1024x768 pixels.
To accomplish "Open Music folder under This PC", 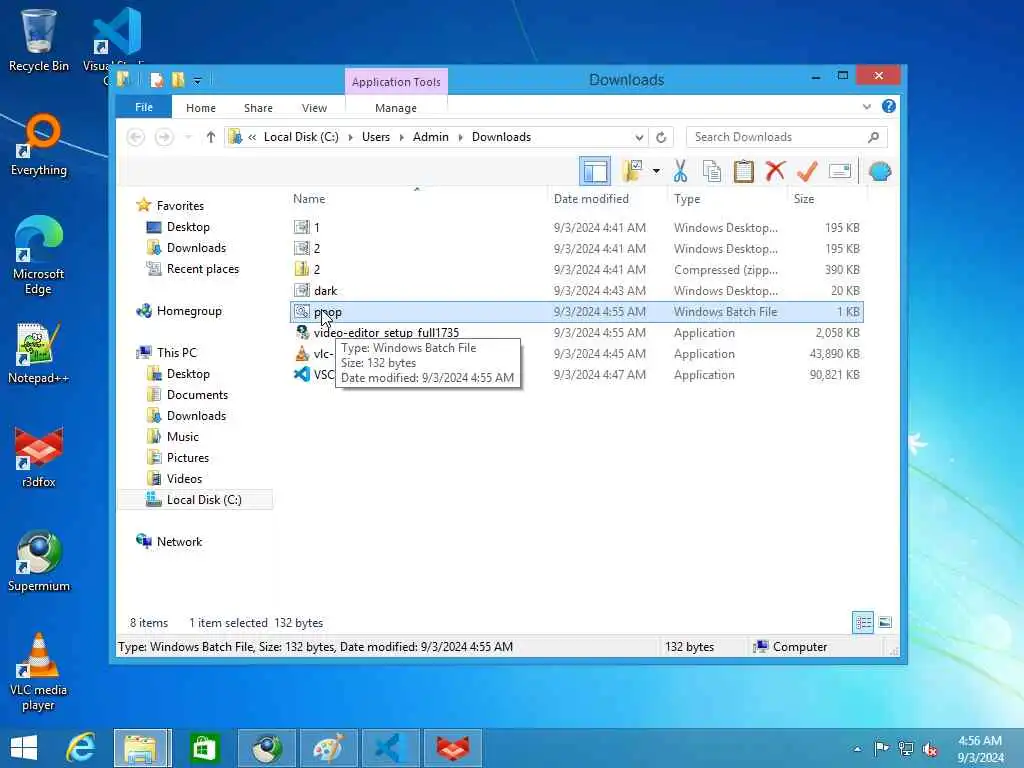I will 183,437.
